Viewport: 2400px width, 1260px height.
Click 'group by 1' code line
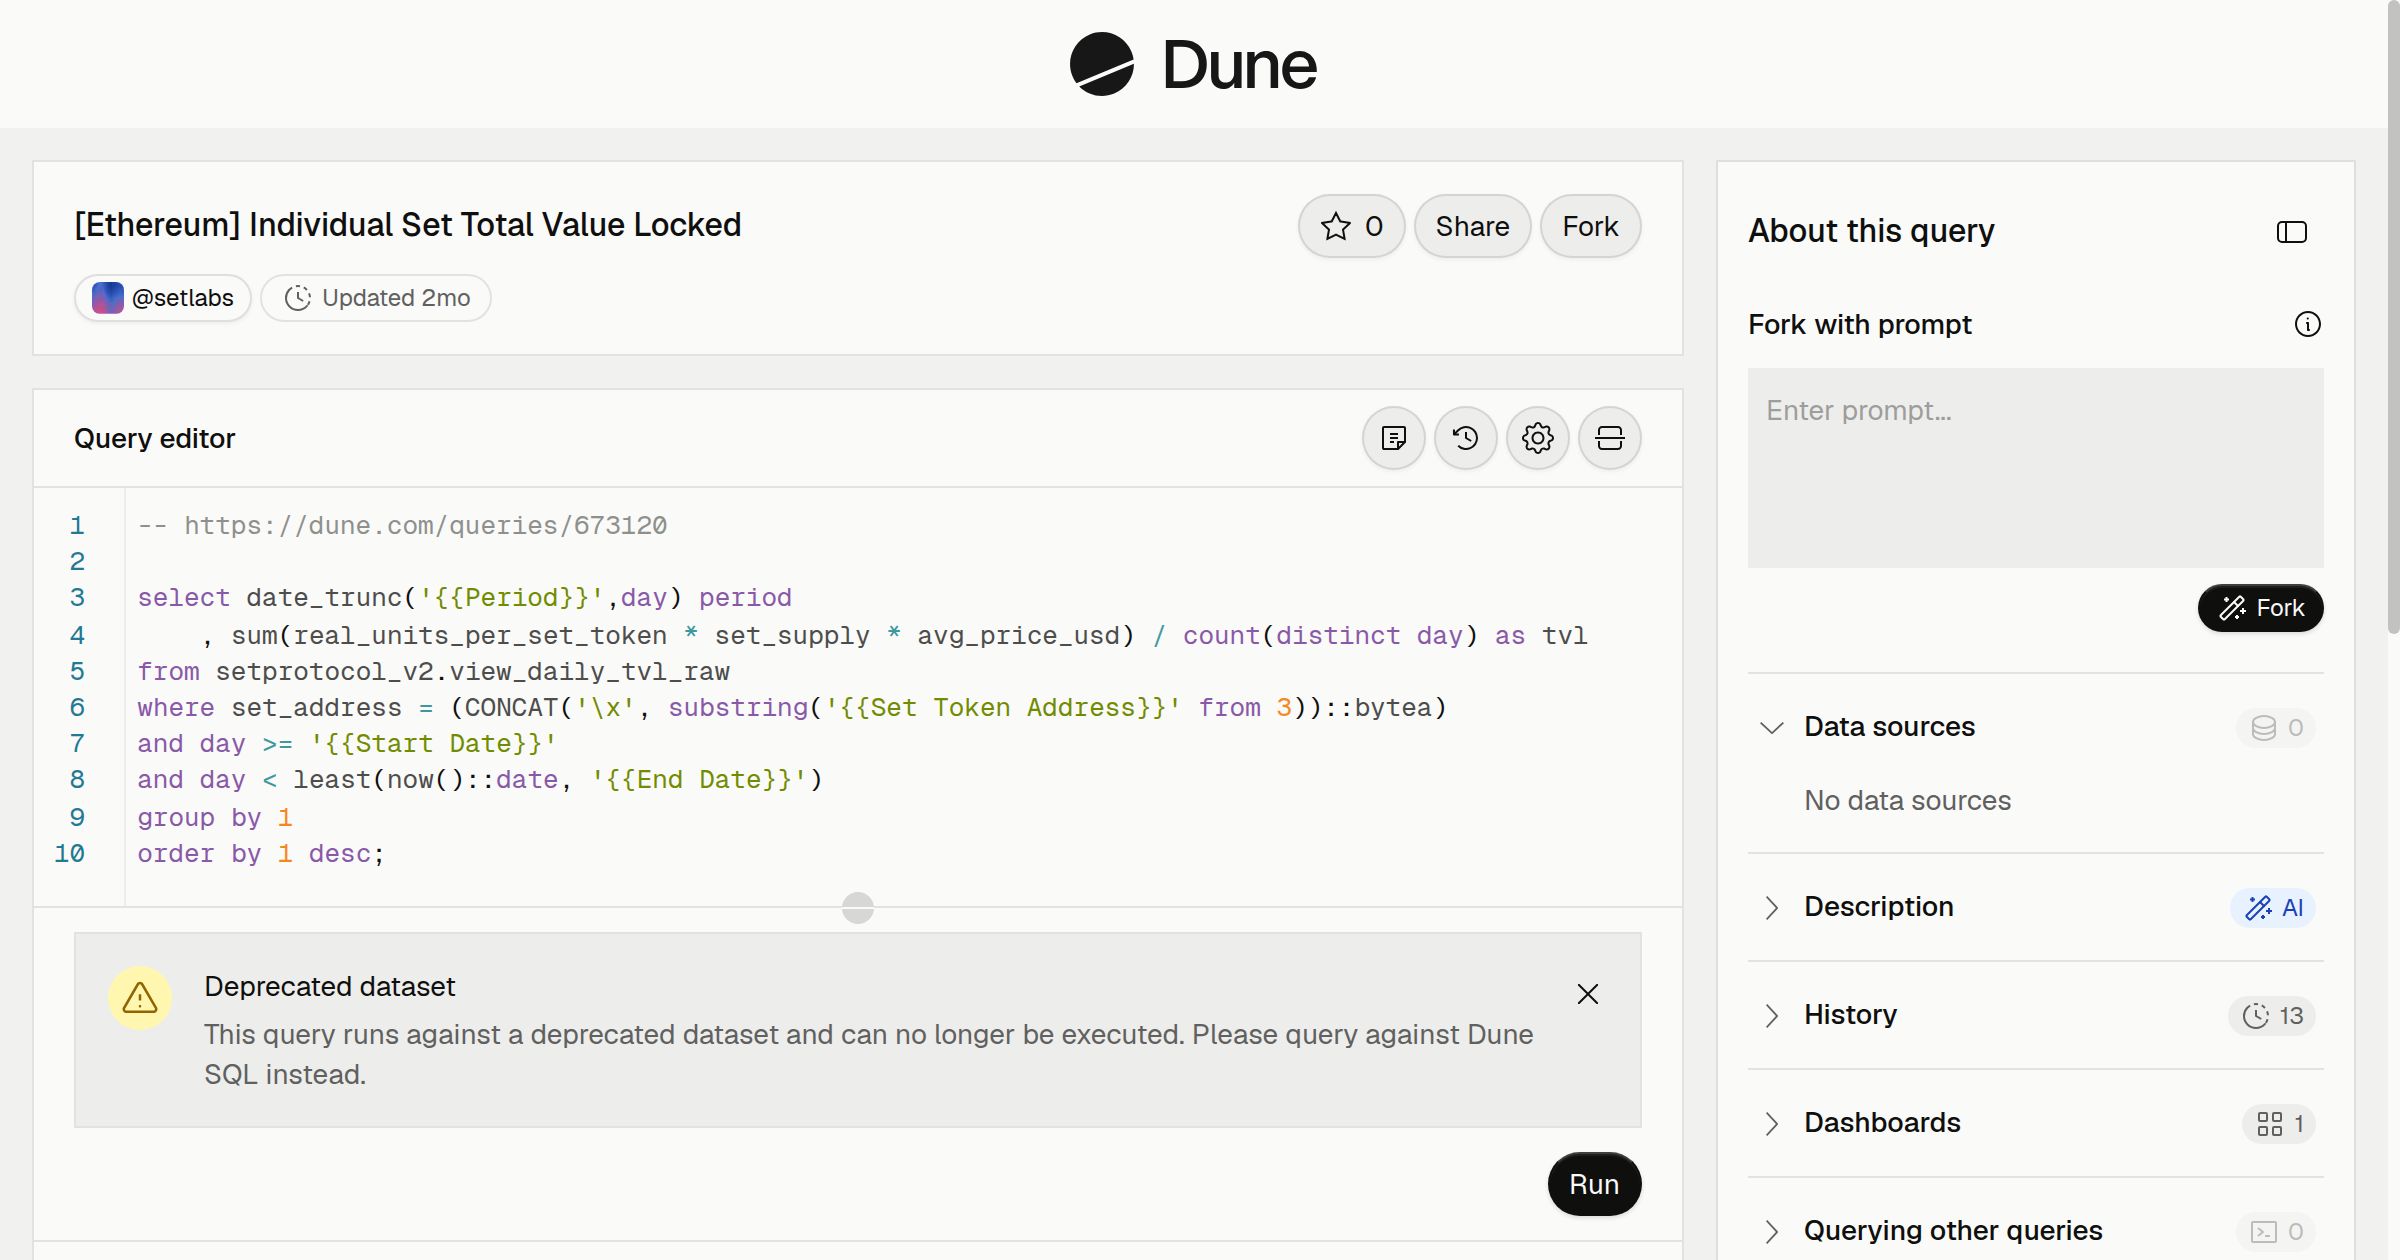pos(215,817)
